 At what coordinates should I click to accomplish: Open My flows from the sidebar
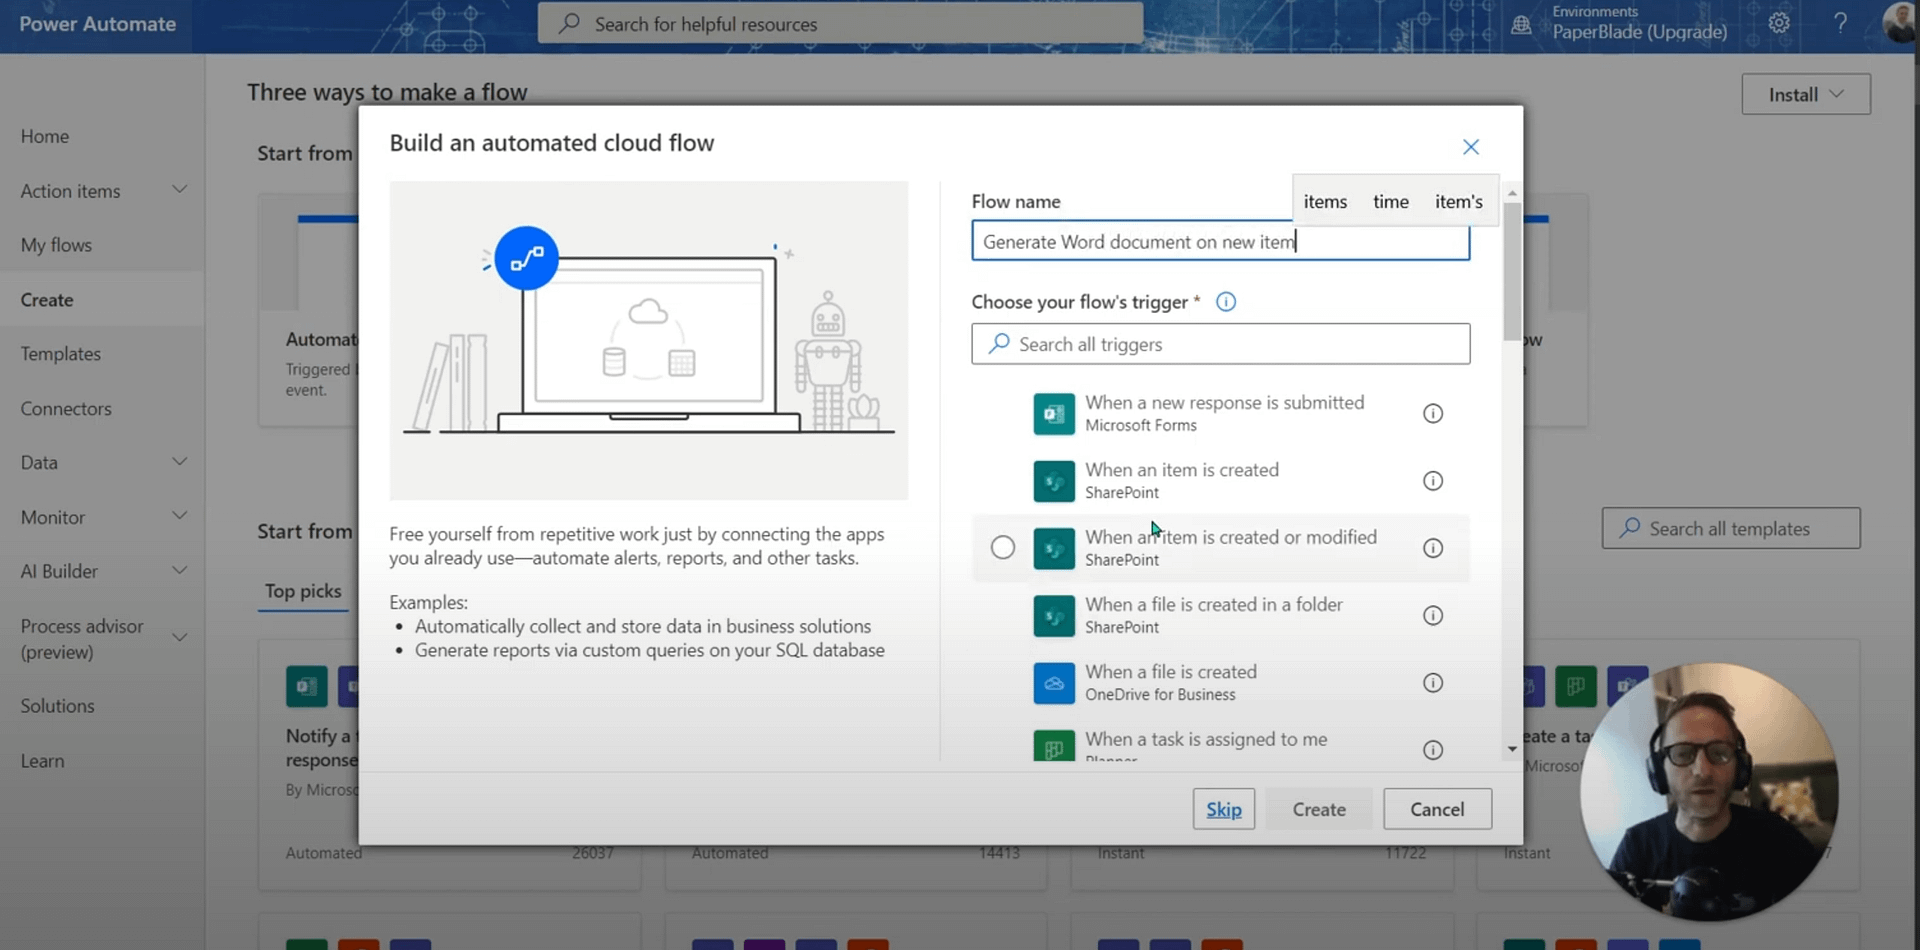click(56, 244)
